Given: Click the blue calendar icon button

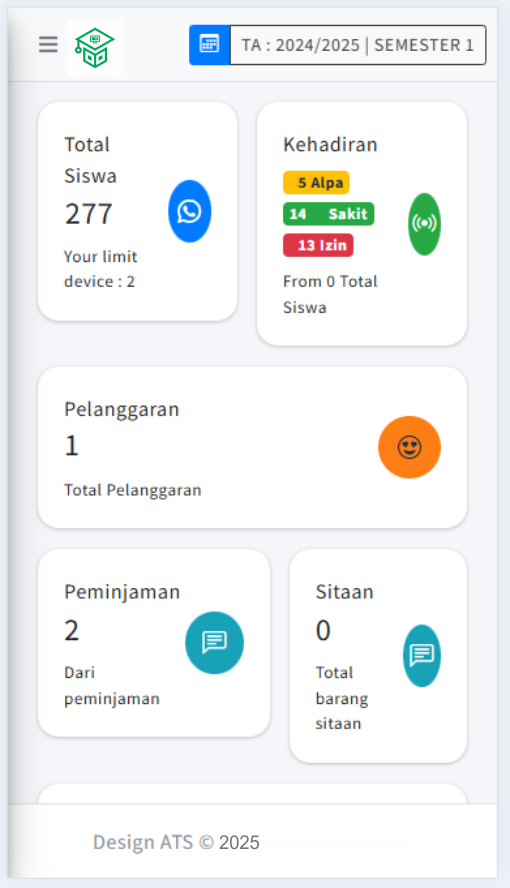Looking at the screenshot, I should point(209,45).
